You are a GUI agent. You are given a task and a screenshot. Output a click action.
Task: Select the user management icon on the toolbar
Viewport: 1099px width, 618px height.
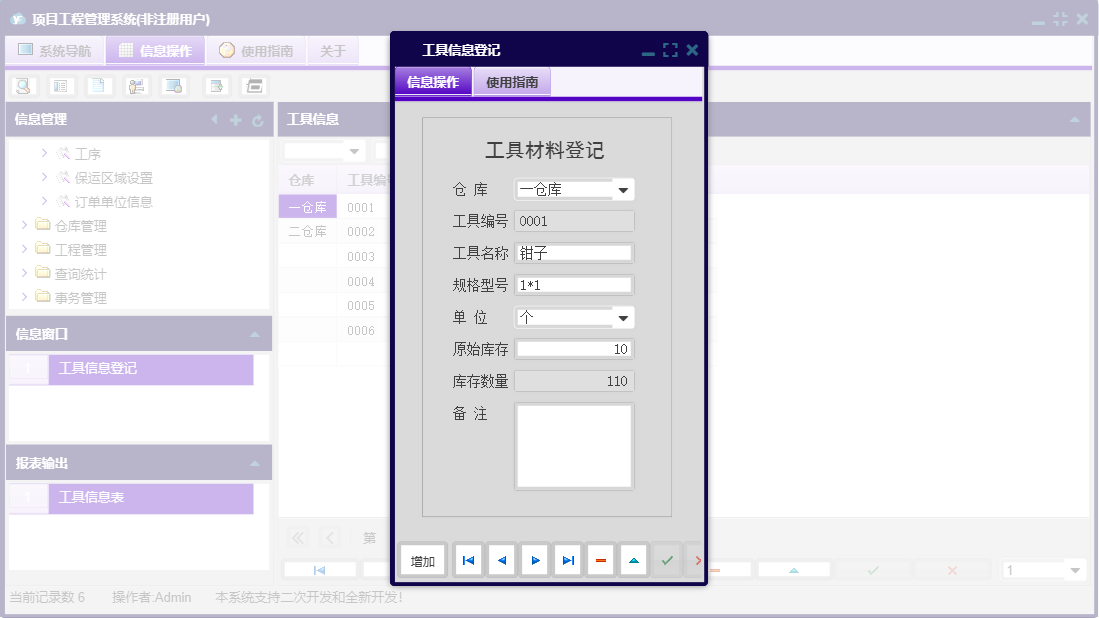coord(135,86)
